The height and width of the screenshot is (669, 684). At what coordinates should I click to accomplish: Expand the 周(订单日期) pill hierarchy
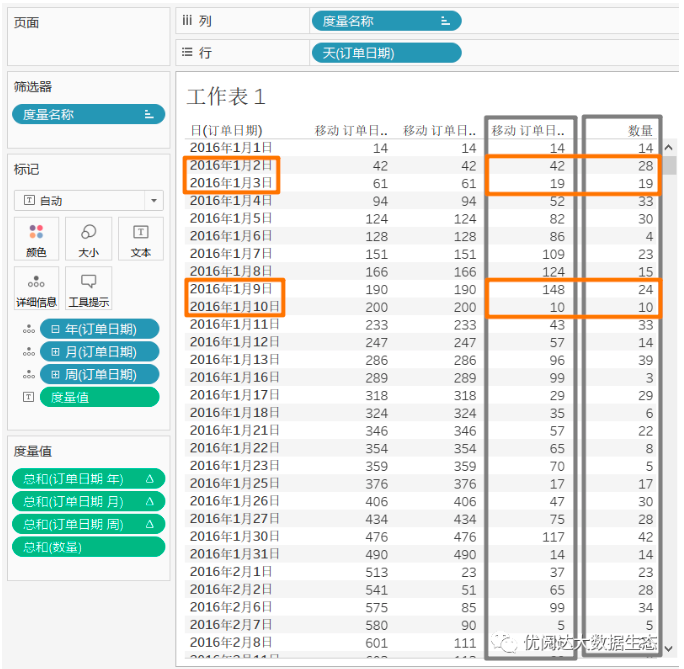[55, 375]
